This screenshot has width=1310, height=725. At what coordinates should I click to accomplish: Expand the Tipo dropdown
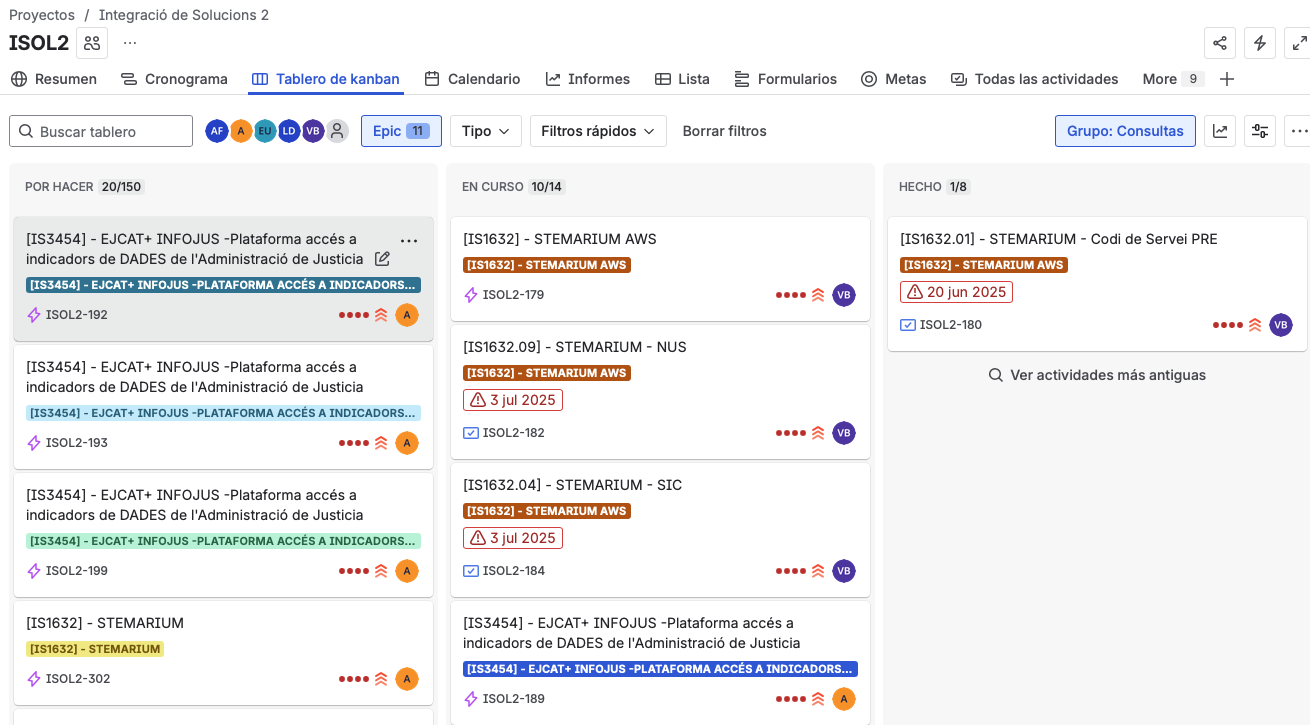point(485,131)
